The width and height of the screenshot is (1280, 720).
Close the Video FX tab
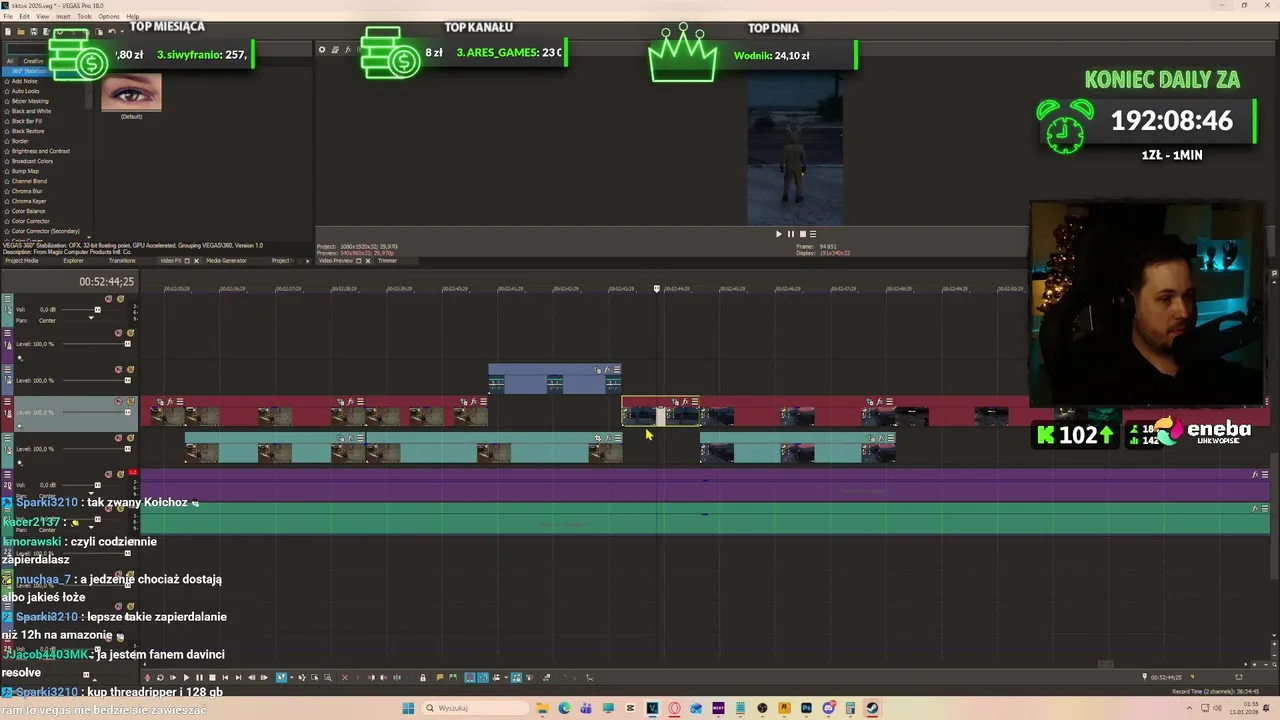196,260
